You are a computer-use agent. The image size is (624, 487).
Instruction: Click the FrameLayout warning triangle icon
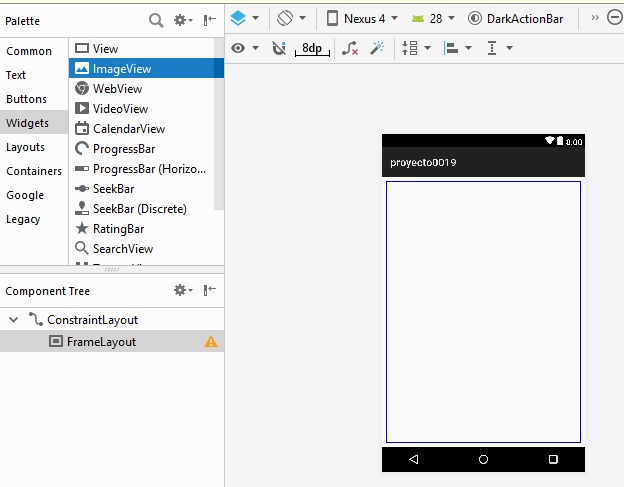(x=210, y=342)
